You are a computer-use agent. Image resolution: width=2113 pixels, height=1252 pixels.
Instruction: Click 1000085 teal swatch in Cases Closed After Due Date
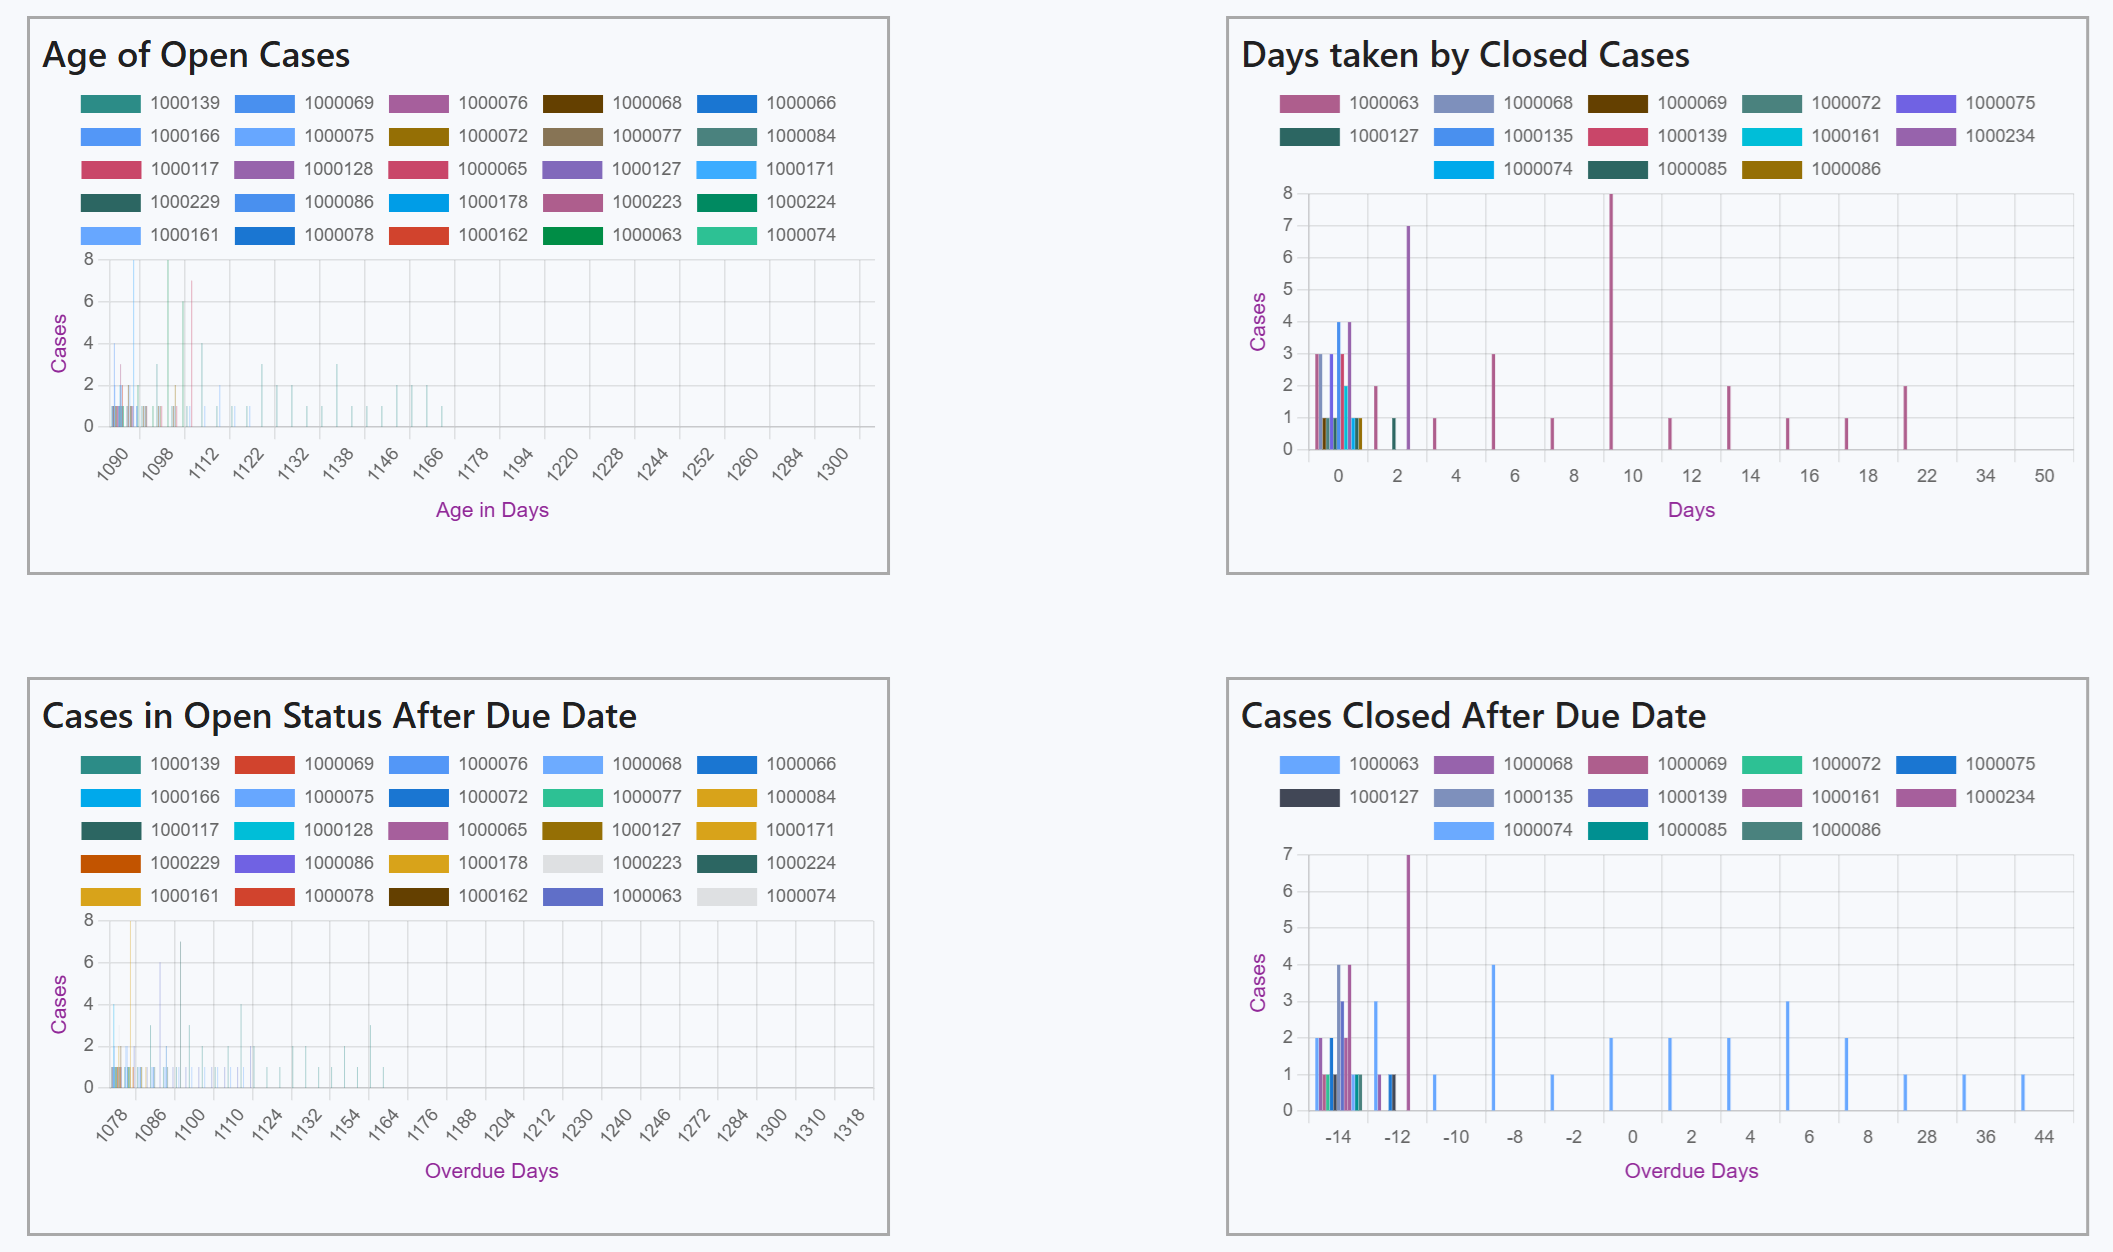click(1618, 830)
